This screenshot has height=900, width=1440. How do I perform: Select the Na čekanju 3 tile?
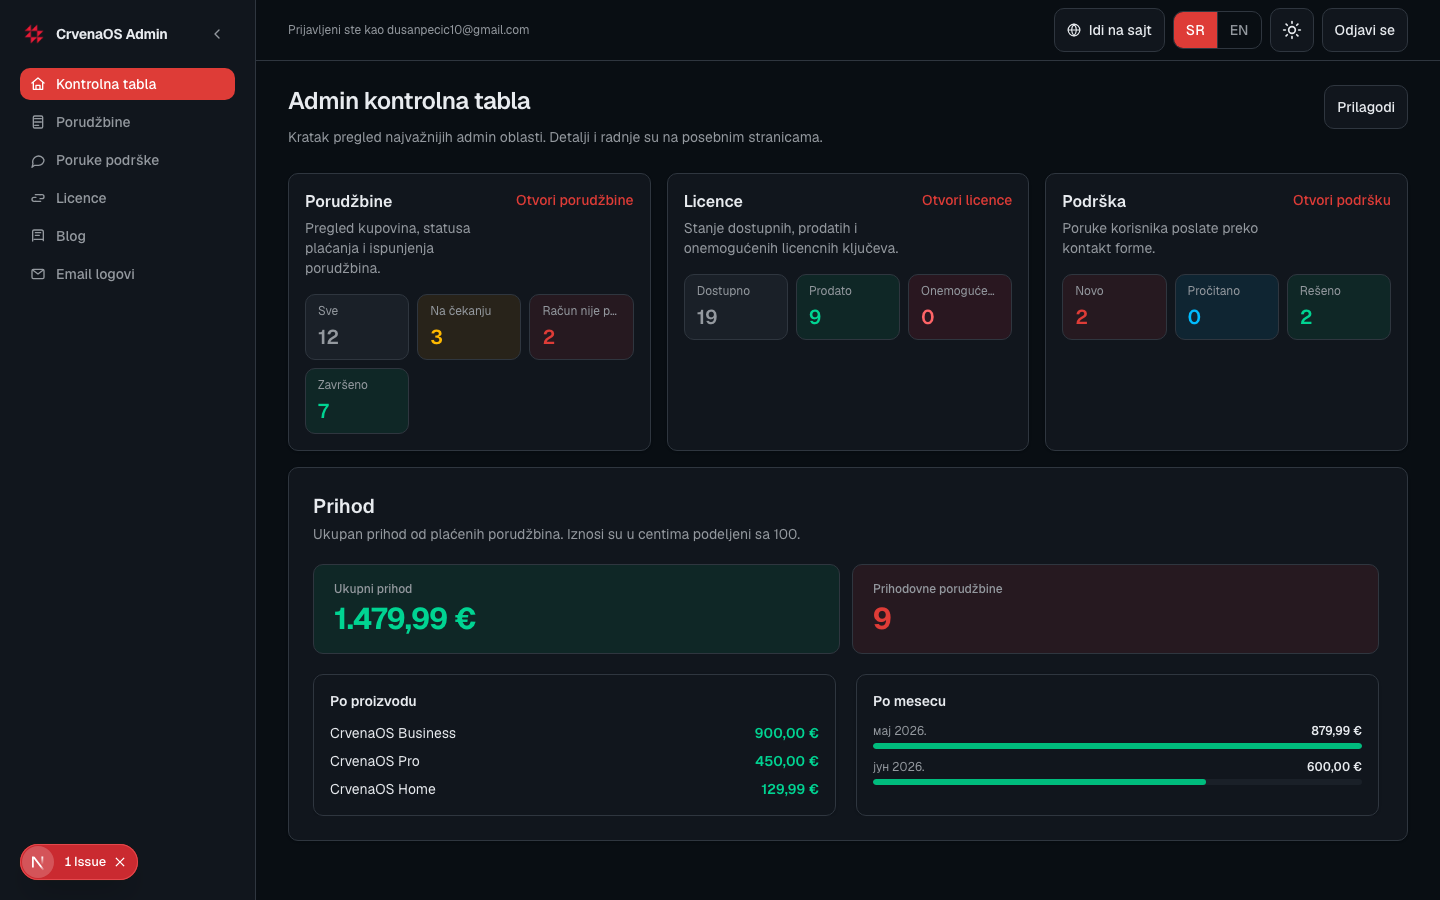(469, 327)
